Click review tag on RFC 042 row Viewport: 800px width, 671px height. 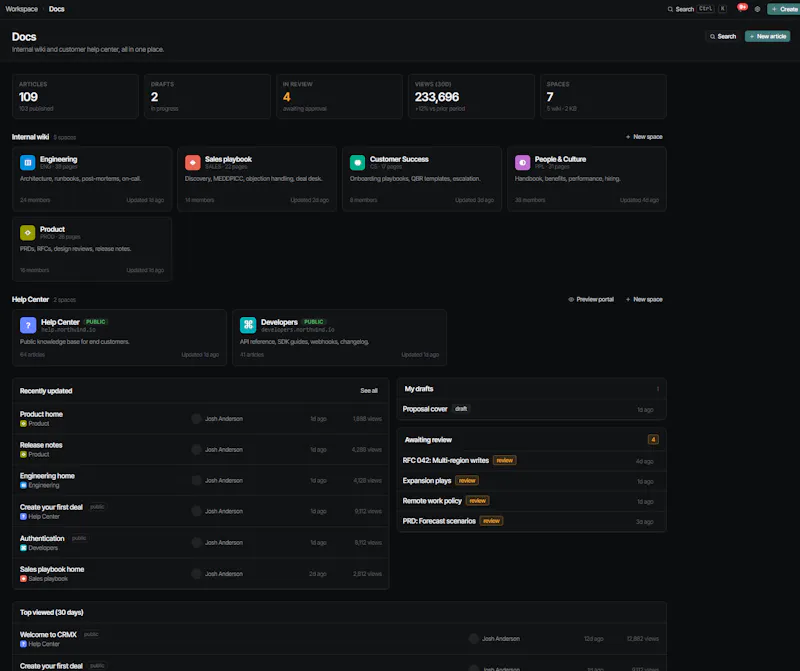coord(505,460)
